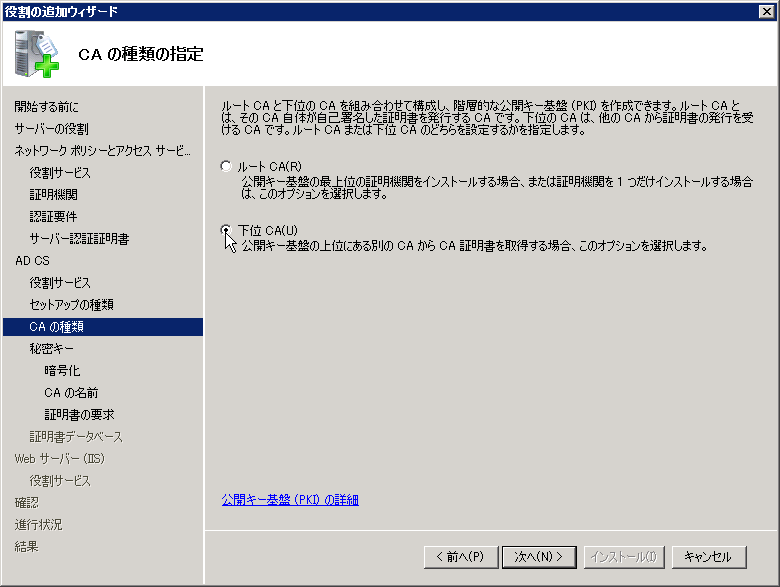Proceed with the 次へ(N) button

pos(539,557)
